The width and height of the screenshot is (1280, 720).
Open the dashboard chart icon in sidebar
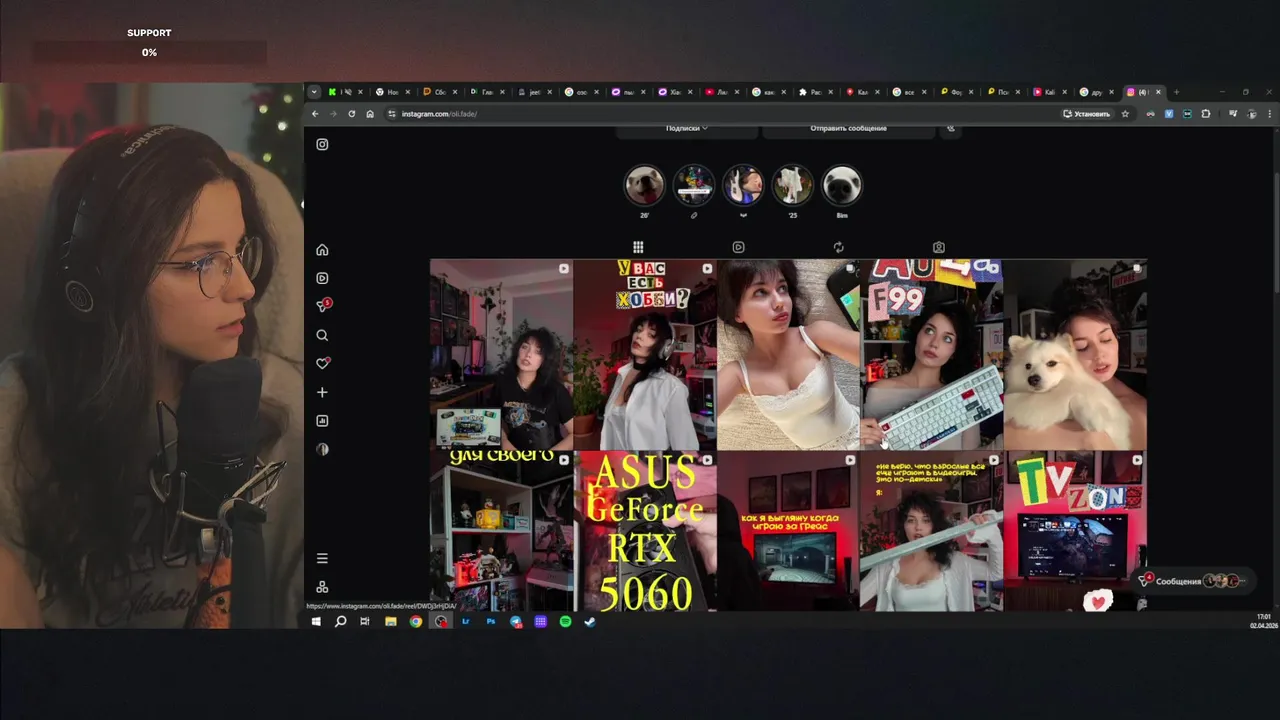[x=322, y=421]
